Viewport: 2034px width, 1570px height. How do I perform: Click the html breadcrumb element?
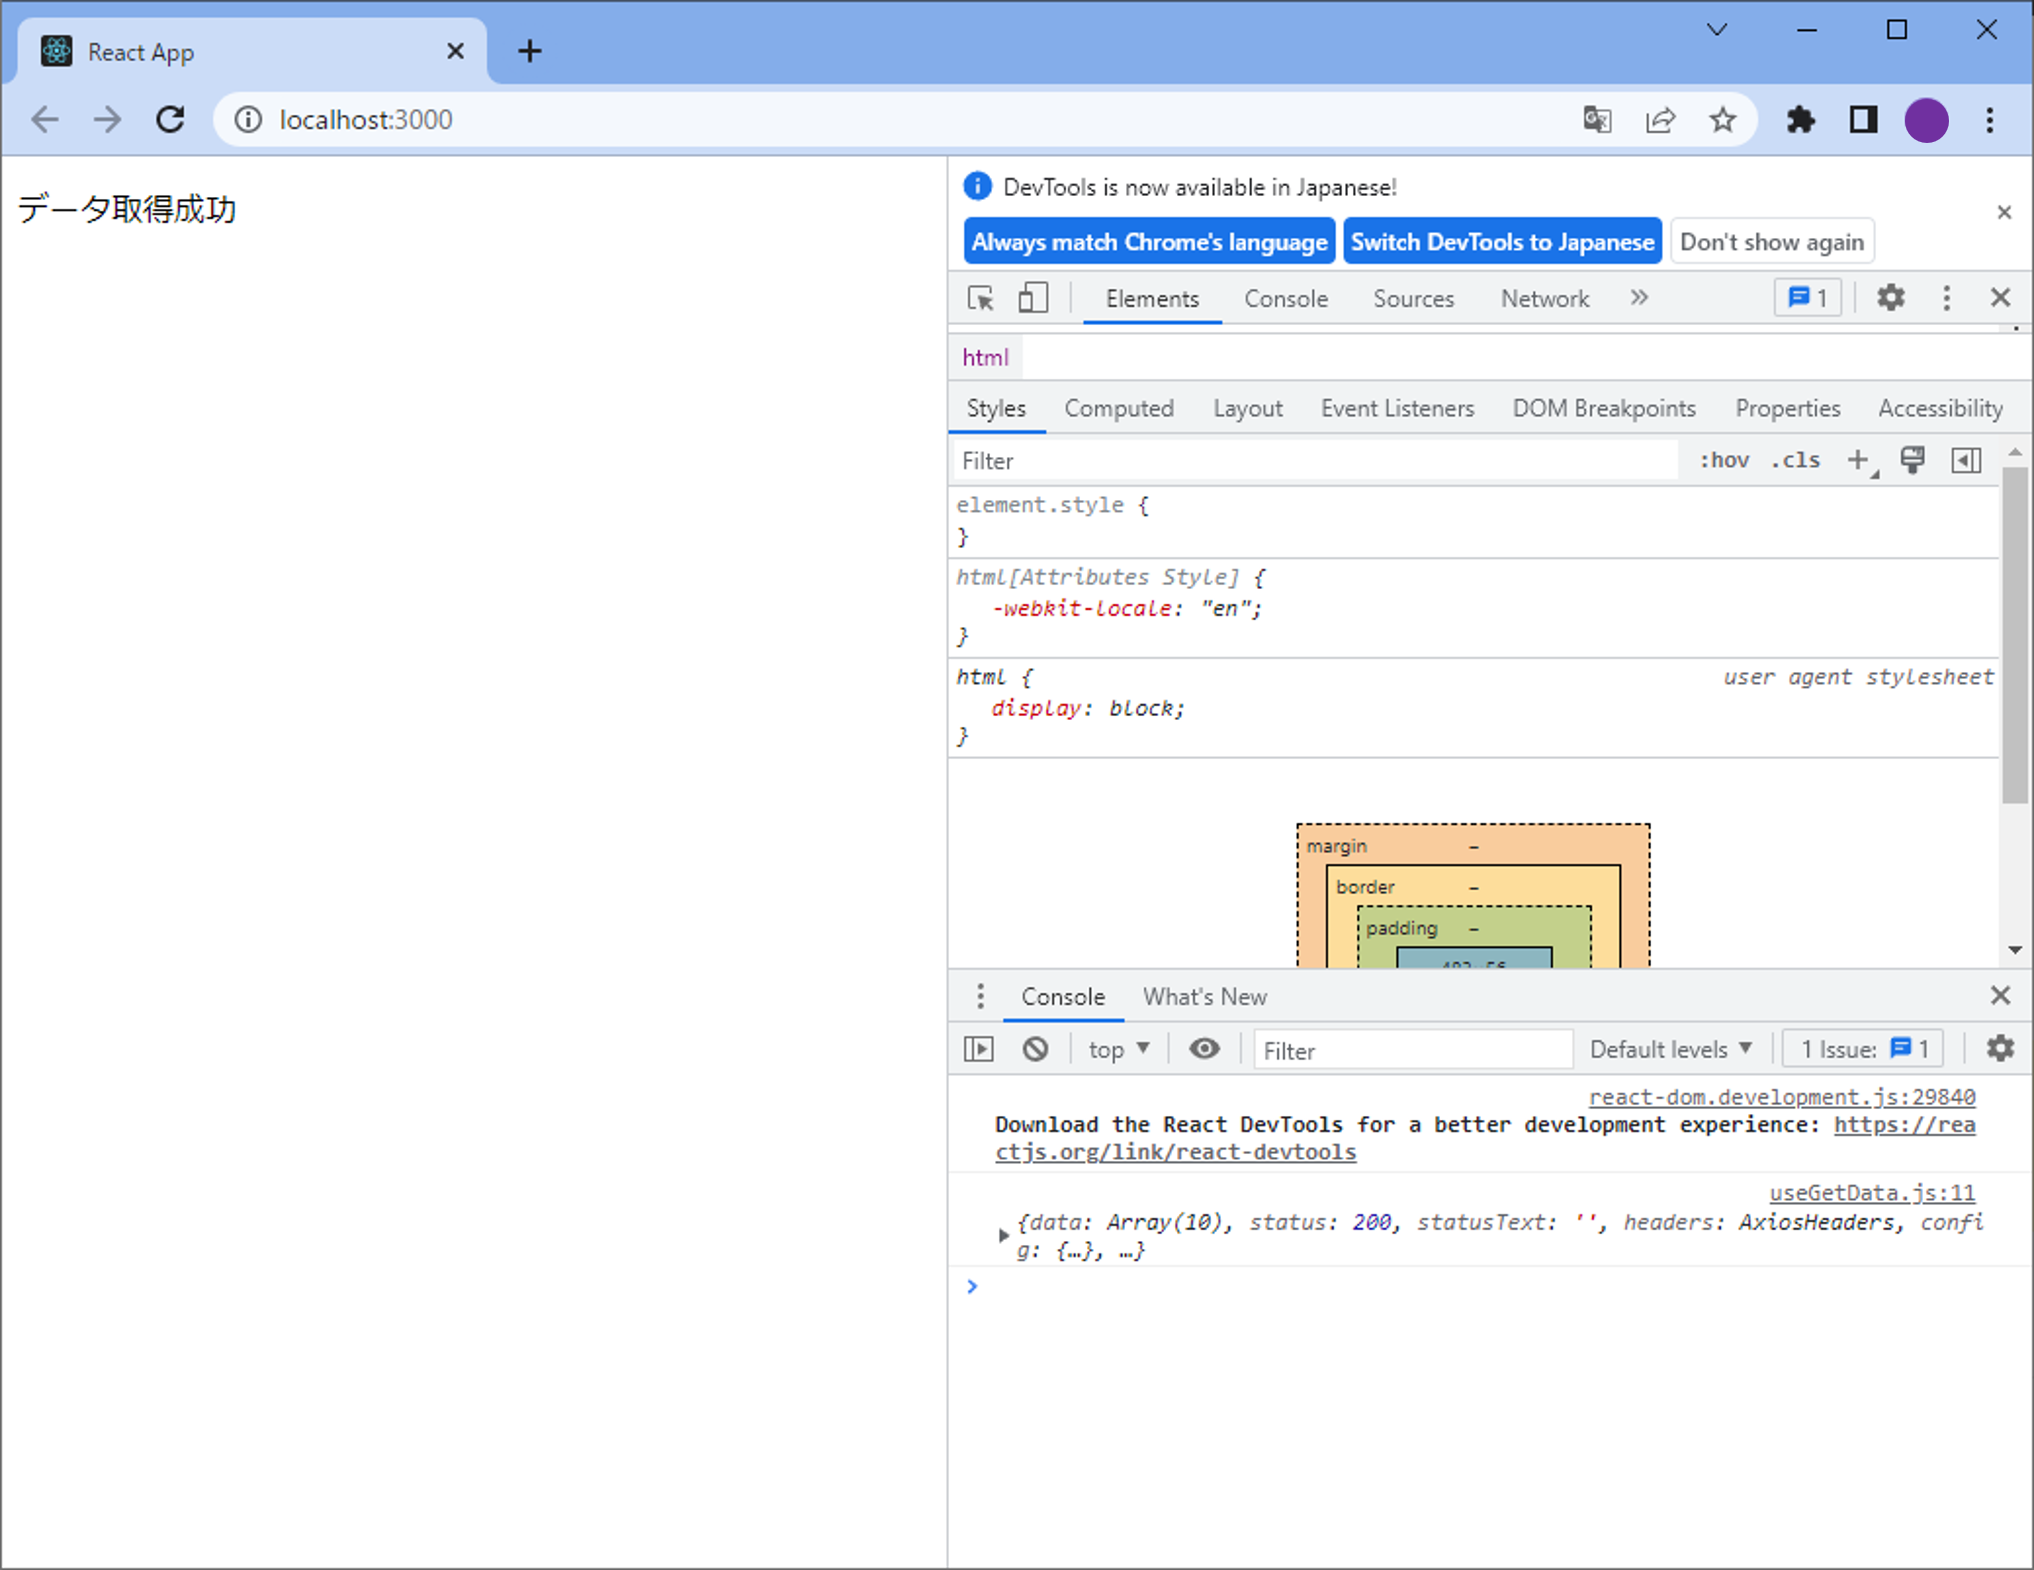(985, 358)
